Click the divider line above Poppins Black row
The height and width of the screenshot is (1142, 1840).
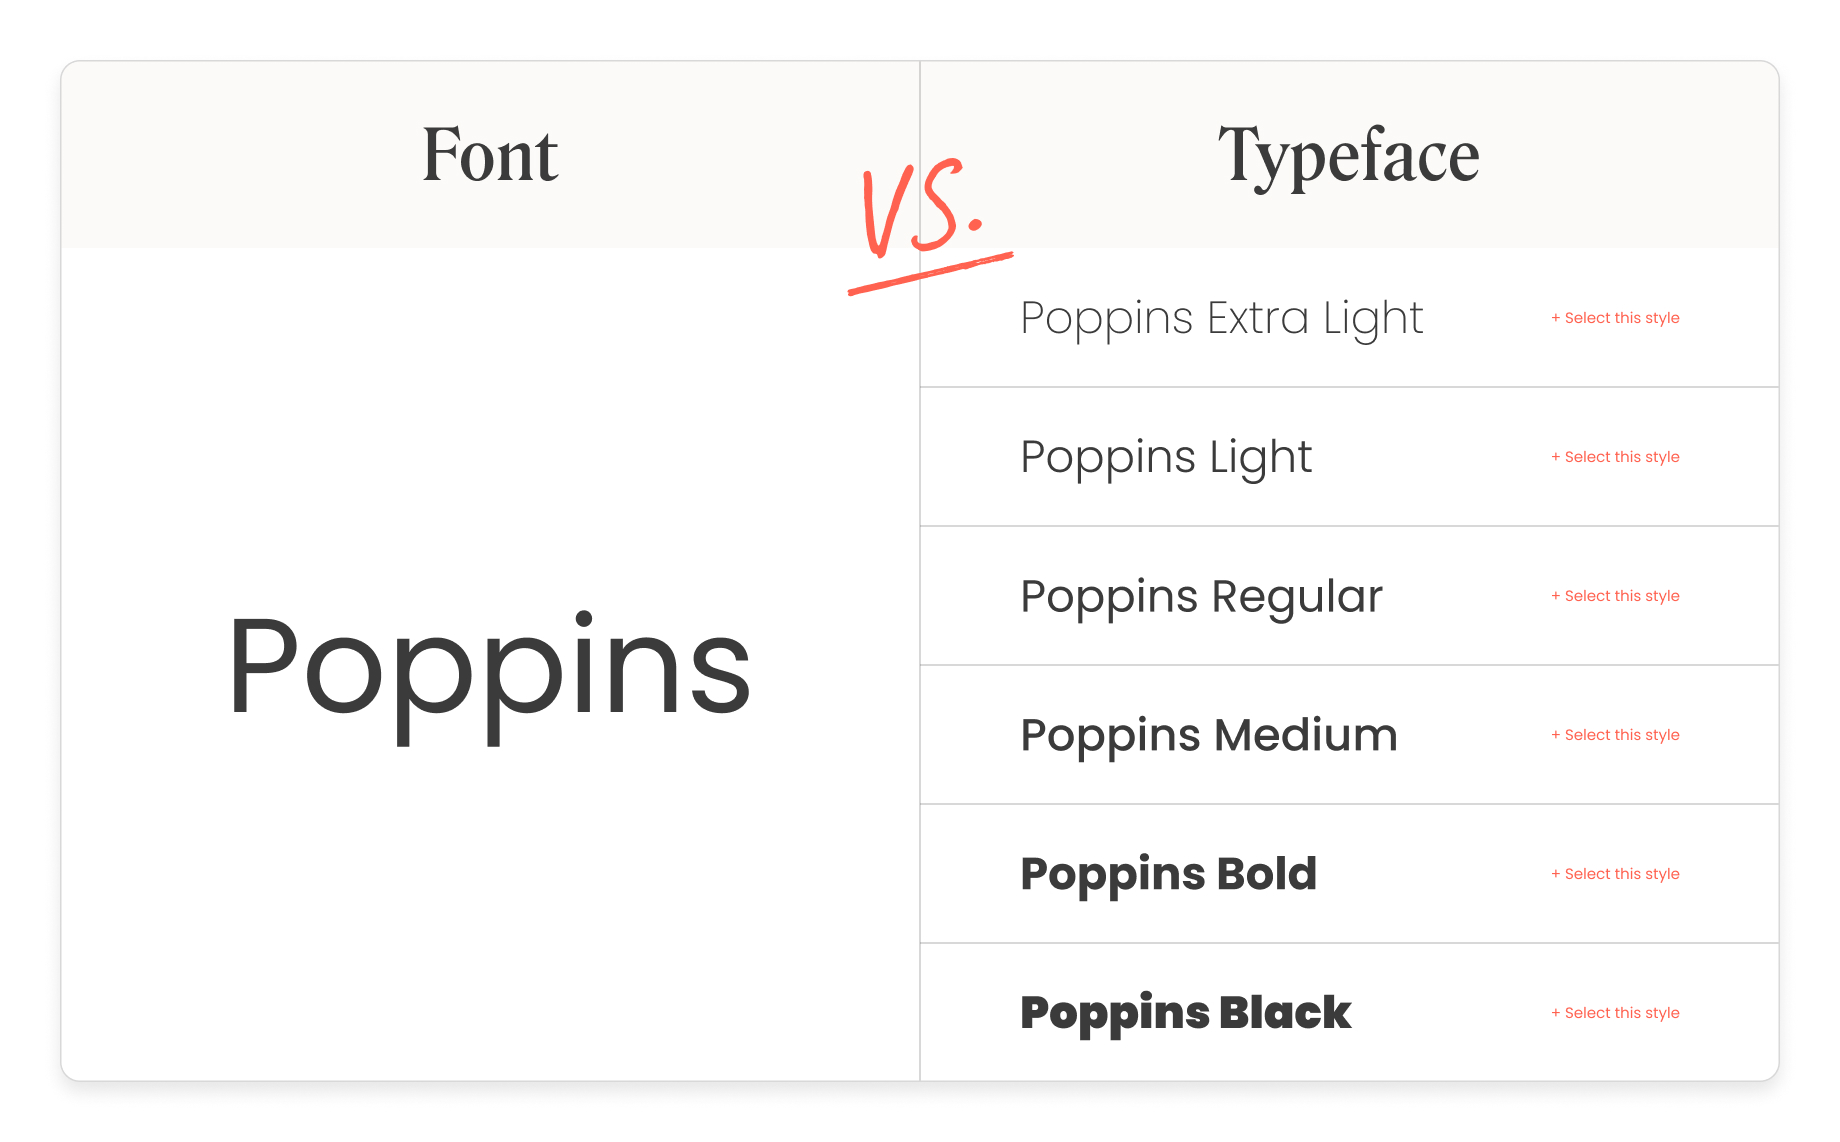click(1348, 943)
